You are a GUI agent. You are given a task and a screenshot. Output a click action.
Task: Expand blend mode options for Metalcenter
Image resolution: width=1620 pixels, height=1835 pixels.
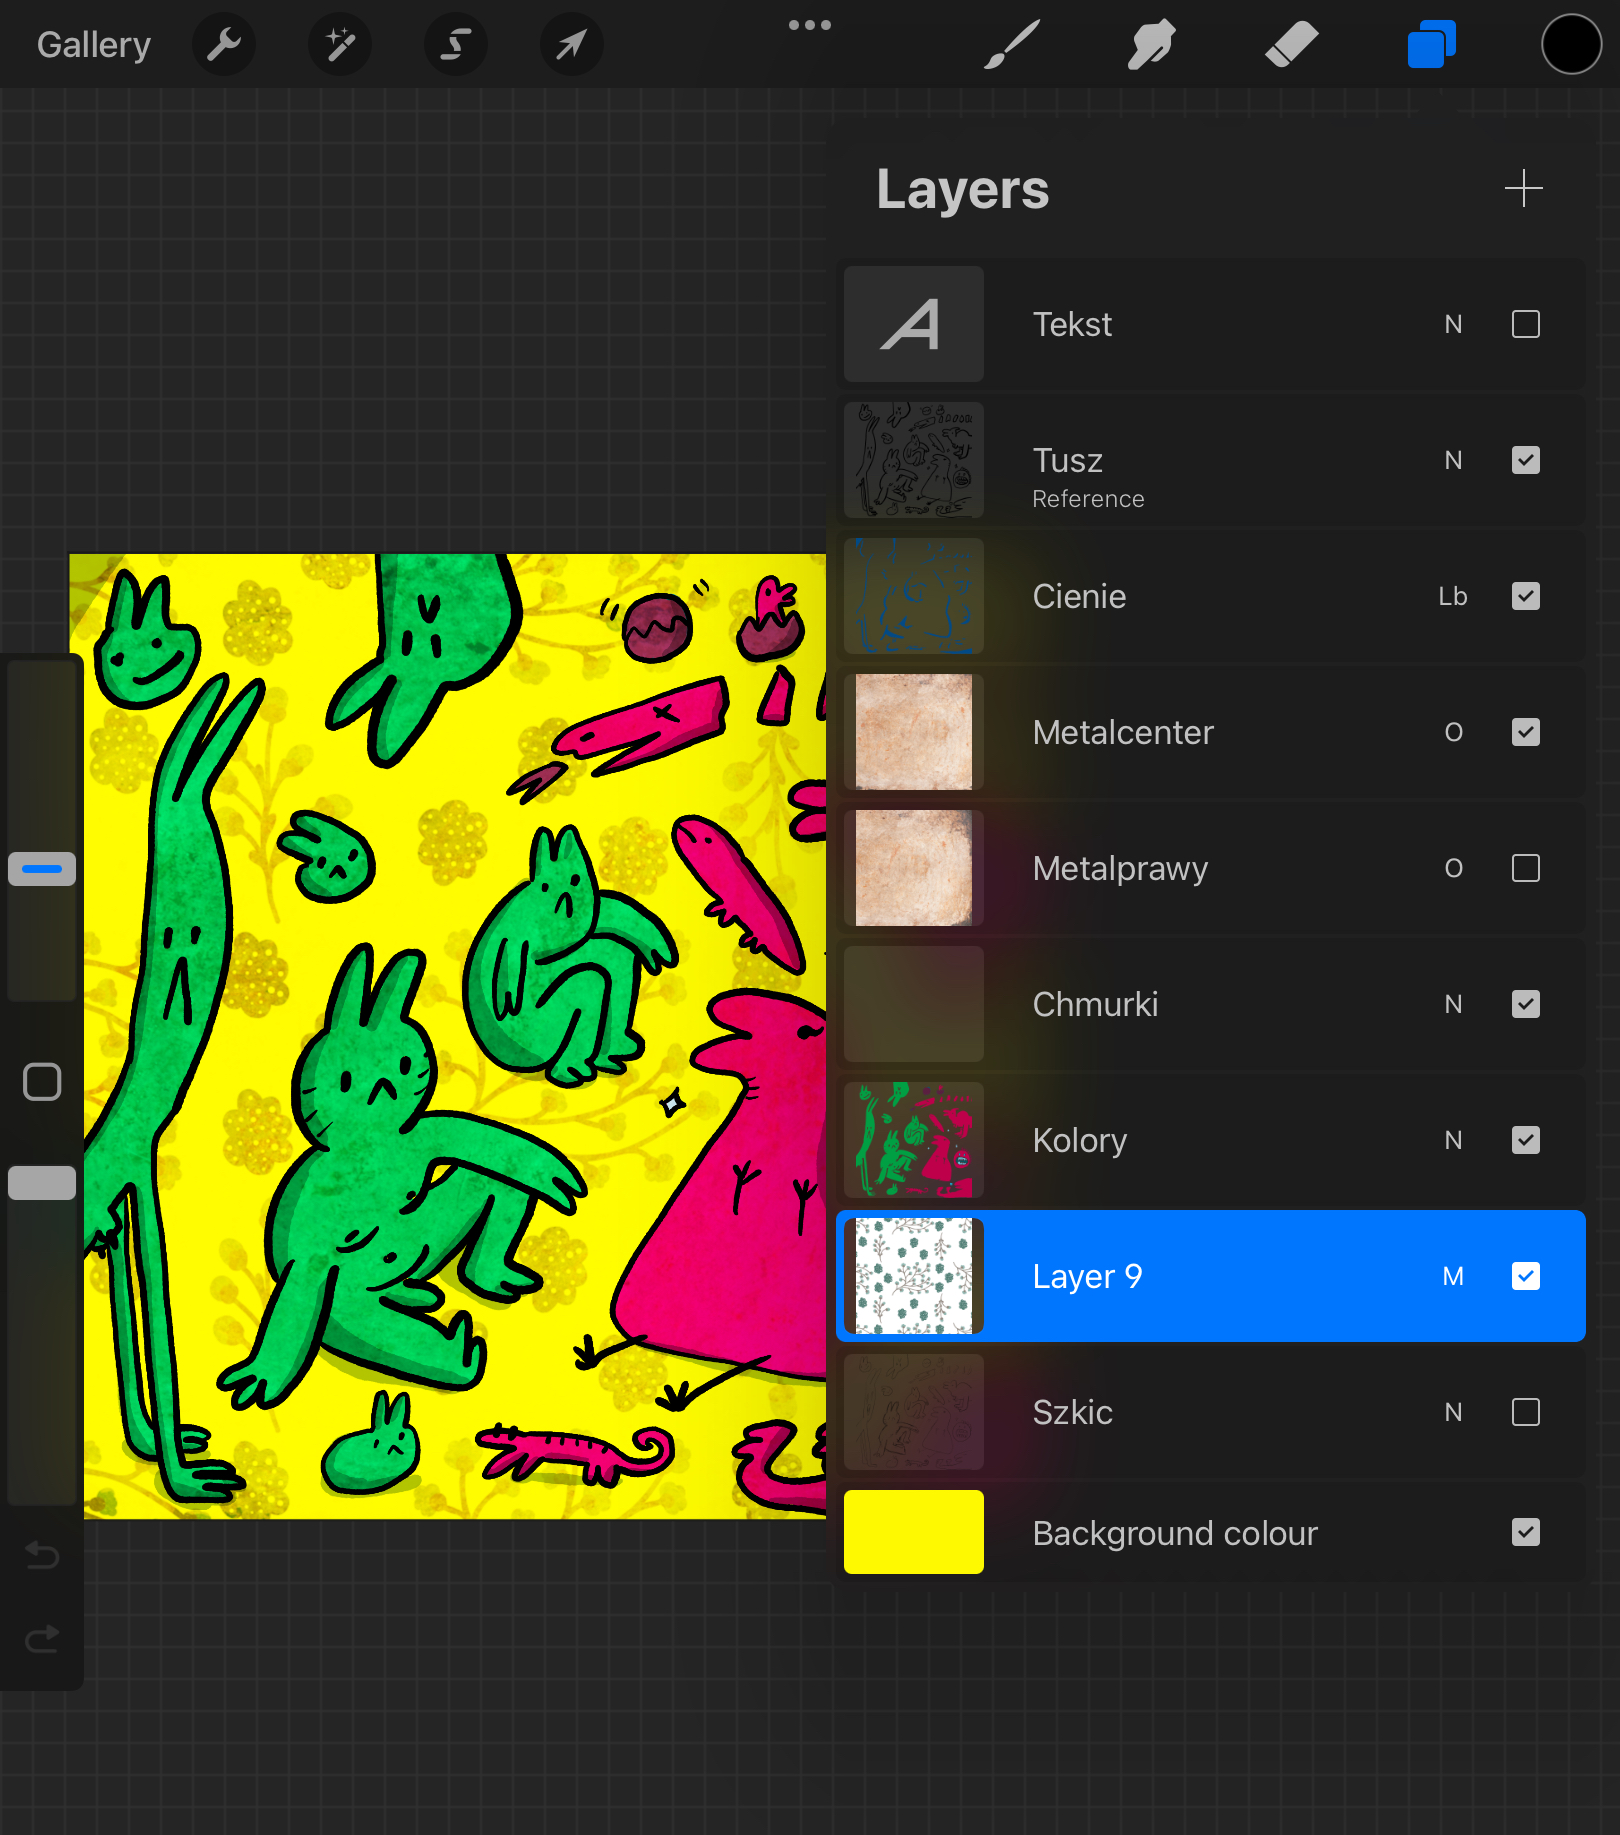pos(1452,733)
